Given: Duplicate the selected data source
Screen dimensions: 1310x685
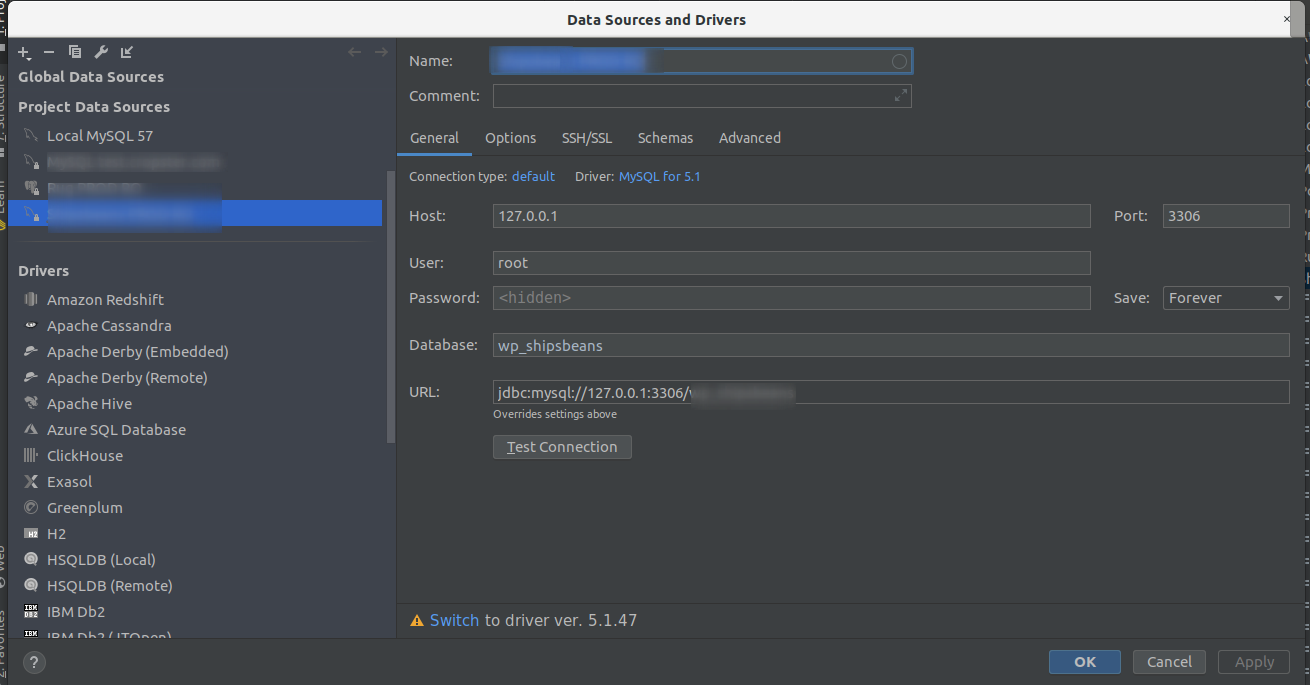Looking at the screenshot, I should point(75,52).
